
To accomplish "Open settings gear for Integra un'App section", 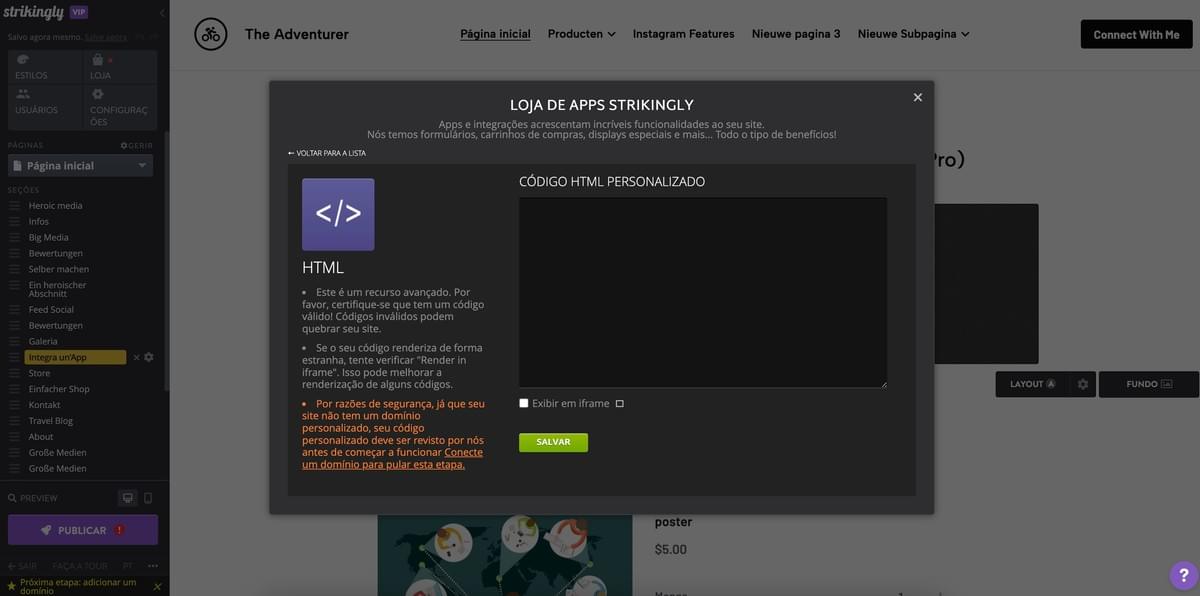I will pos(149,357).
